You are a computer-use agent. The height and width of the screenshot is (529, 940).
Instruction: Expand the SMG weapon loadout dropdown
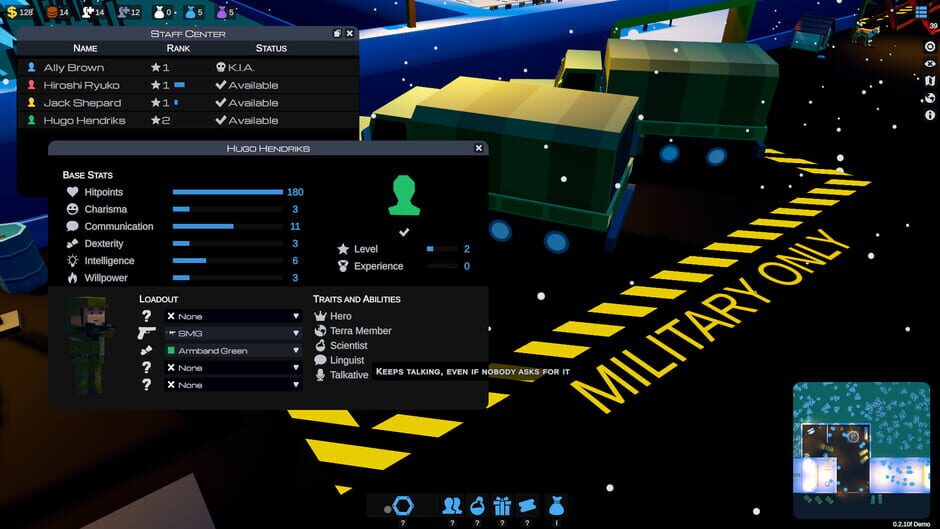click(233, 333)
